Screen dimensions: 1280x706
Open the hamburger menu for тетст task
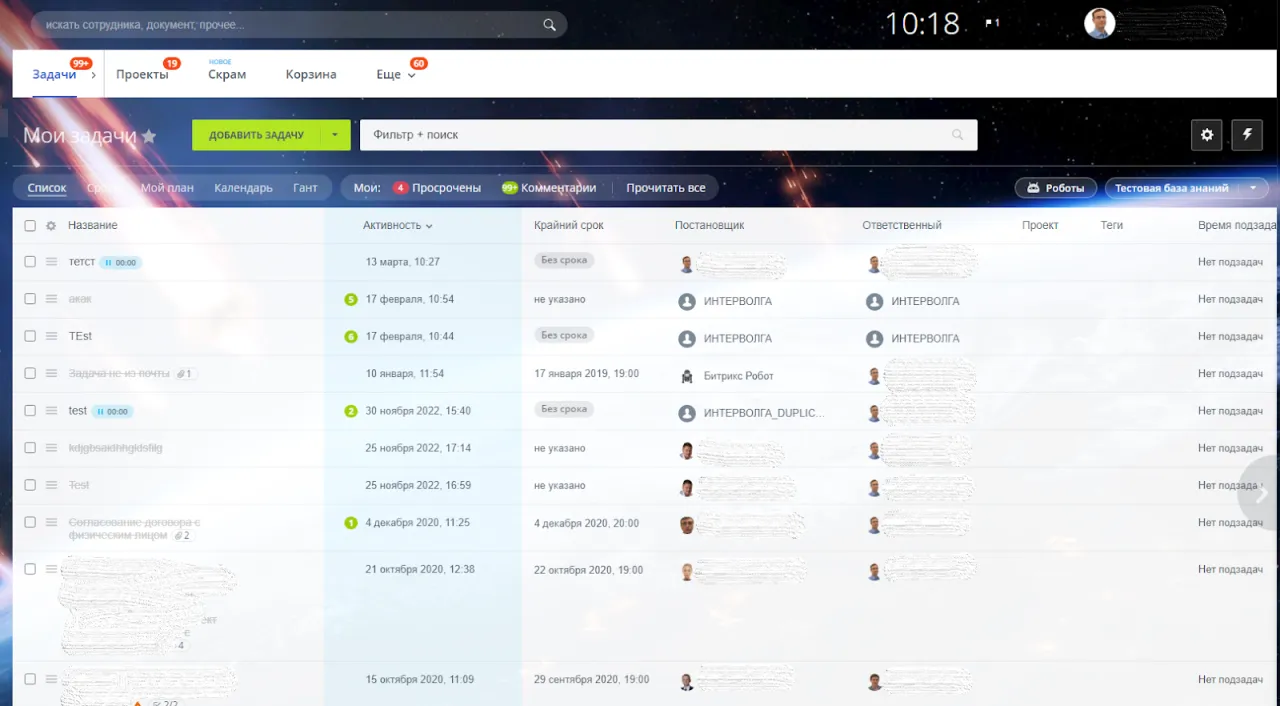[x=51, y=262]
